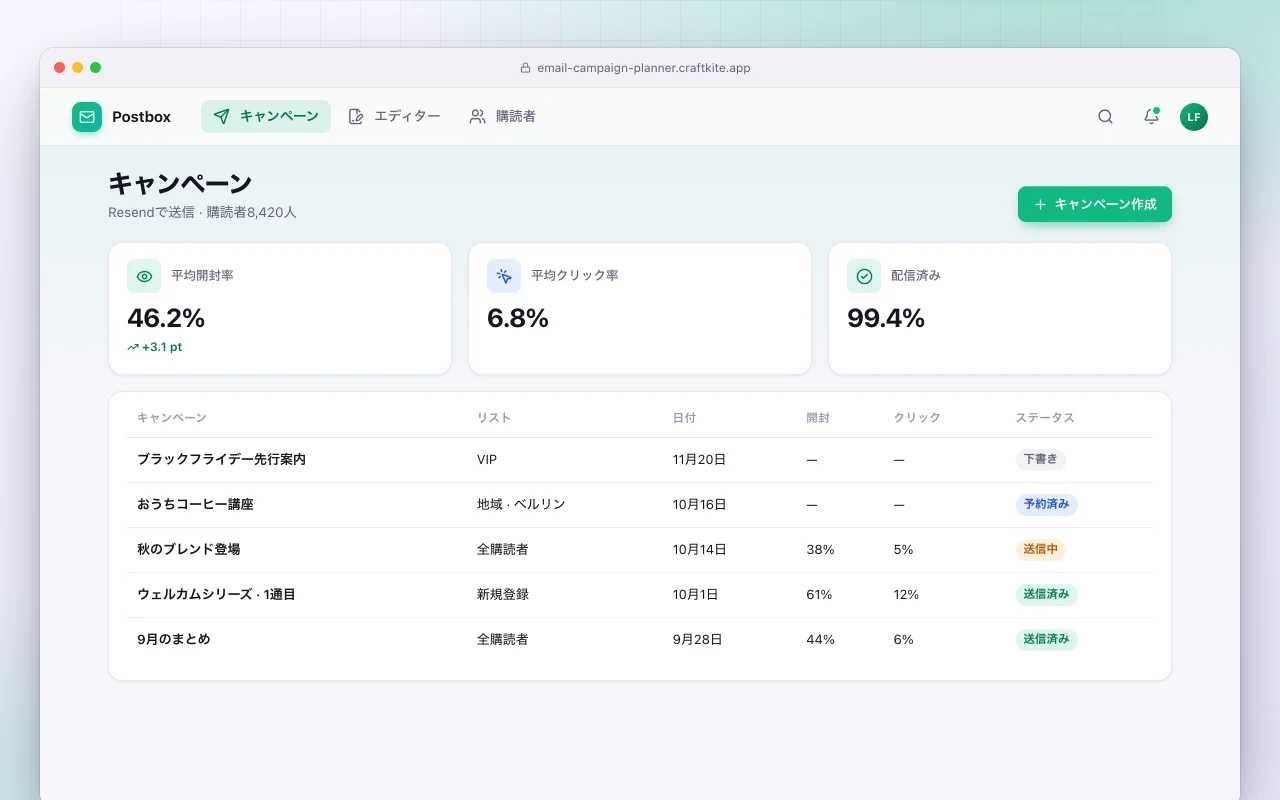Click the クリック column header

pyautogui.click(x=917, y=418)
